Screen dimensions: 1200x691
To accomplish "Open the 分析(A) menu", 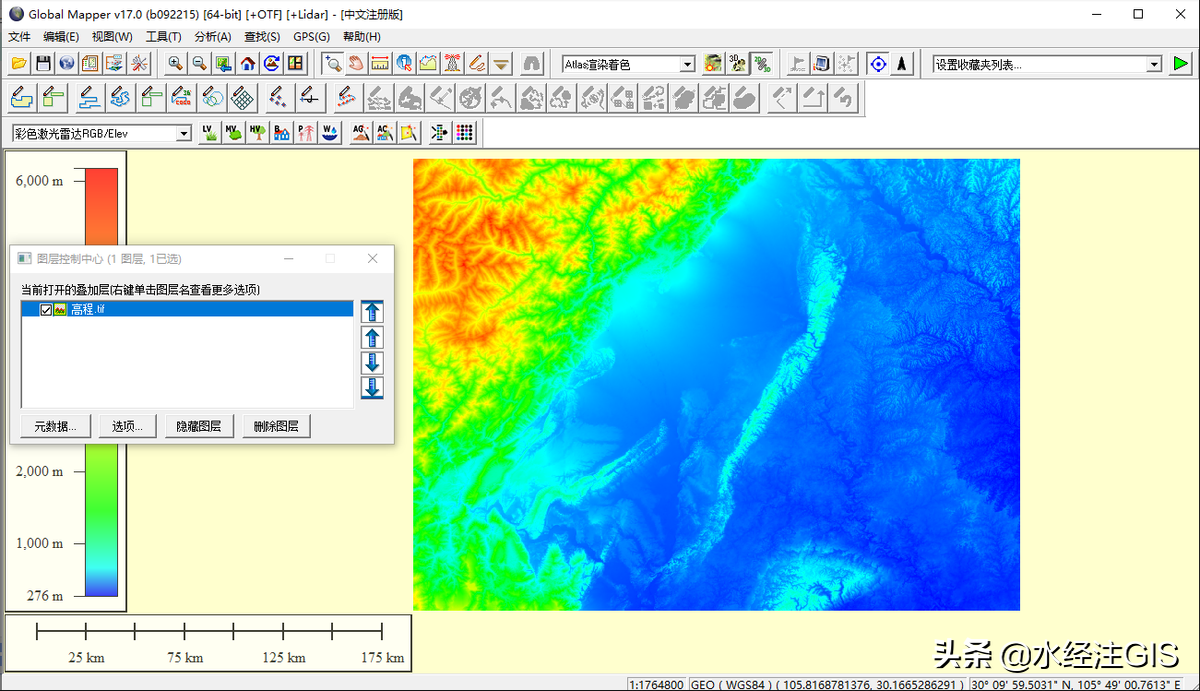I will [x=213, y=37].
